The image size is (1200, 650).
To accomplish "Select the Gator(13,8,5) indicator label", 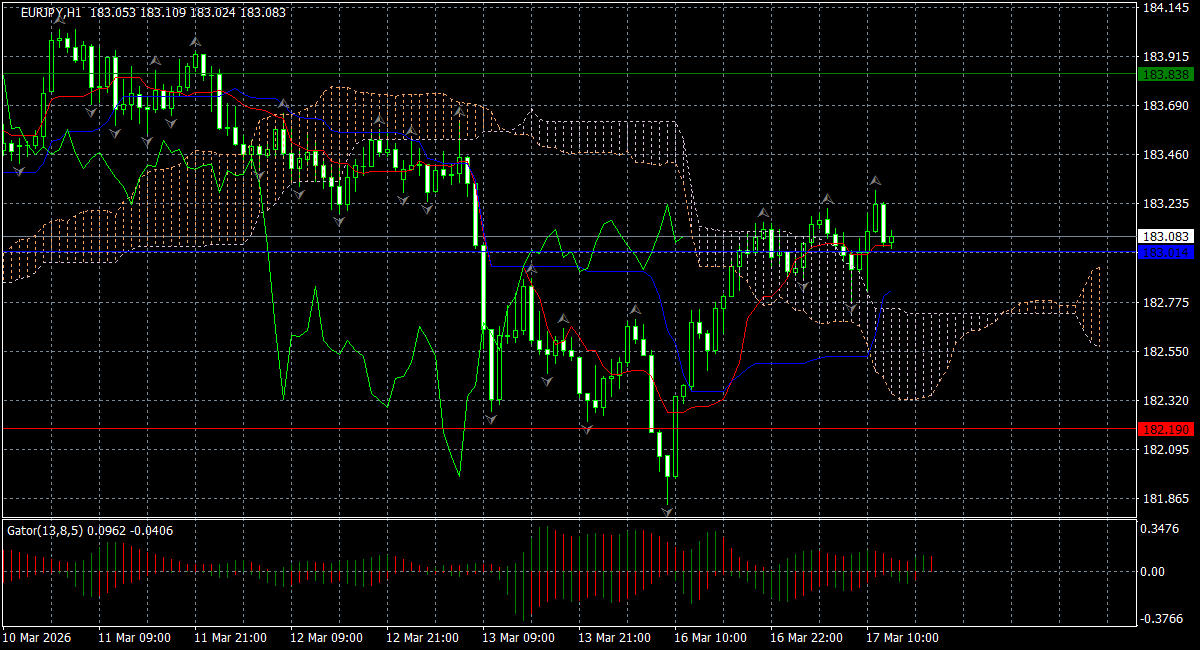I will pos(44,530).
